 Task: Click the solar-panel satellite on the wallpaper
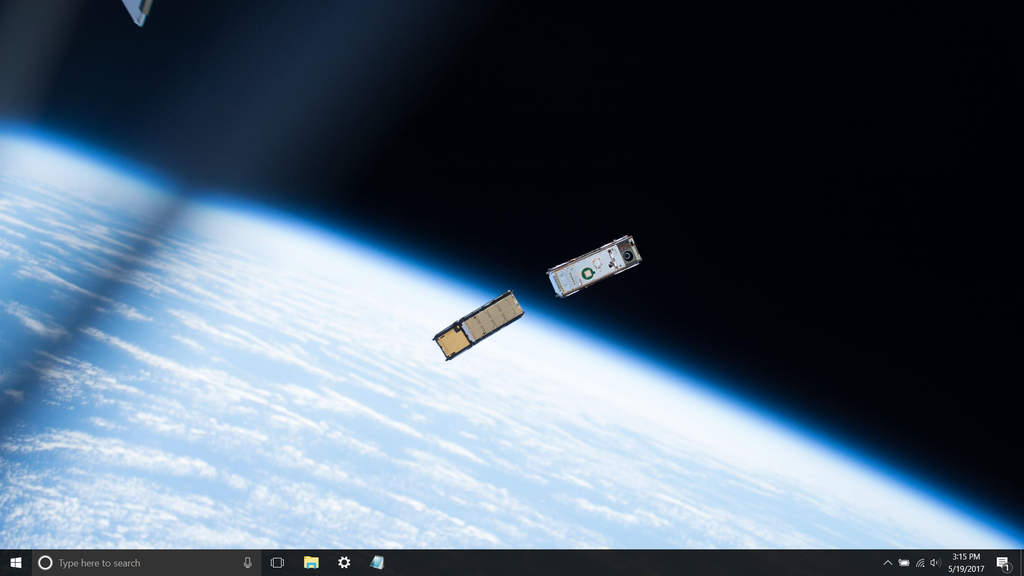click(x=479, y=325)
